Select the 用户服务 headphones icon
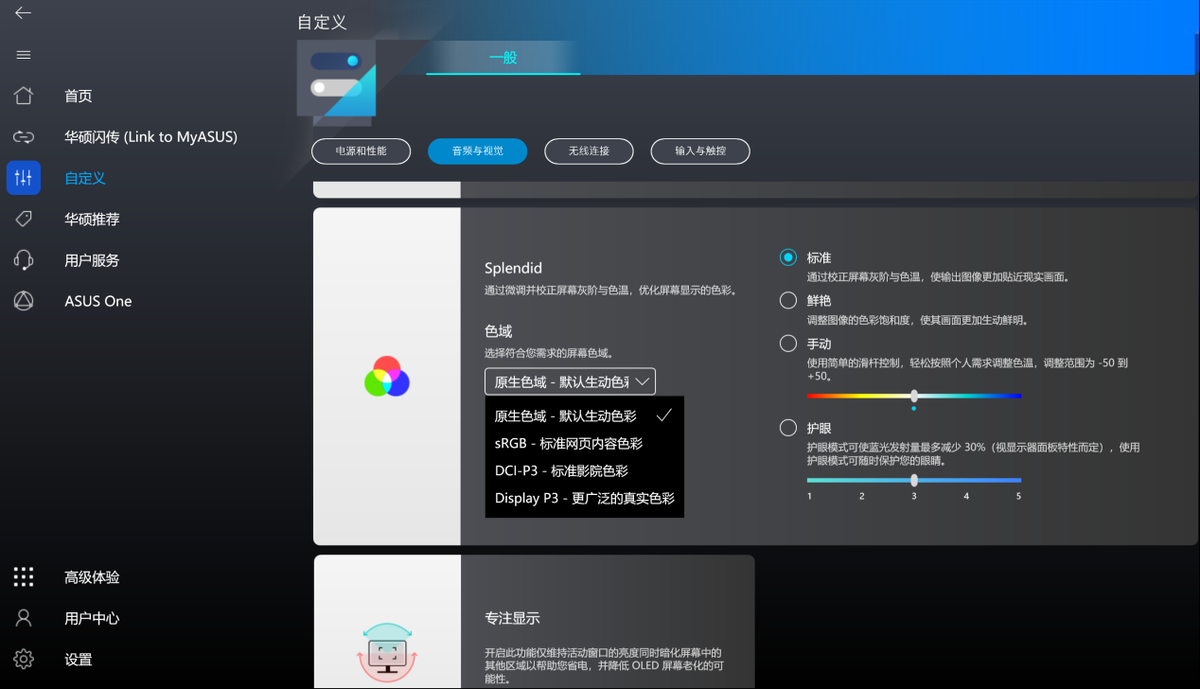Image resolution: width=1200 pixels, height=689 pixels. [x=23, y=260]
